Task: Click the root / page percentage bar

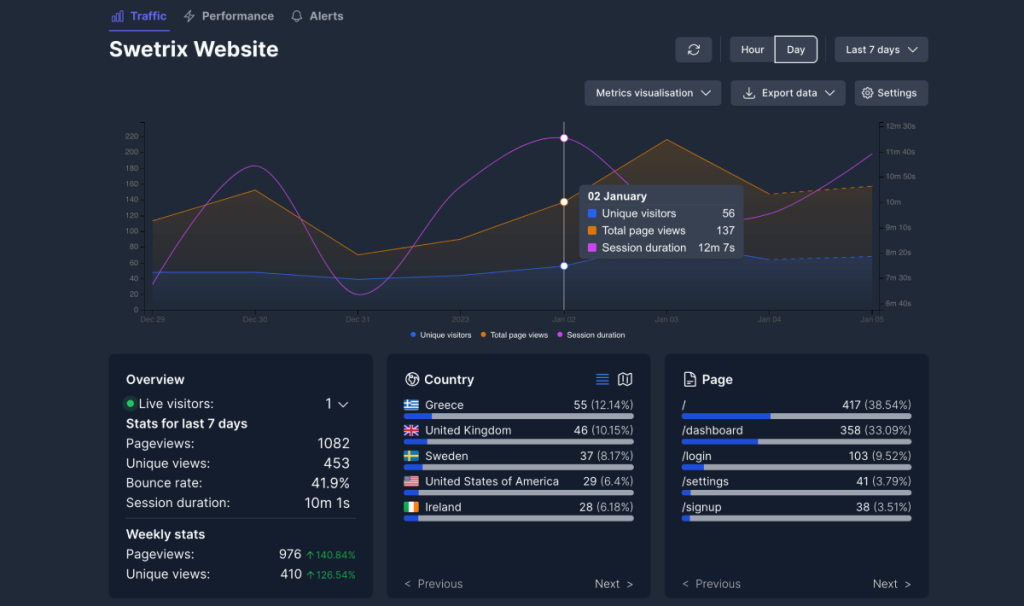Action: pyautogui.click(x=796, y=416)
